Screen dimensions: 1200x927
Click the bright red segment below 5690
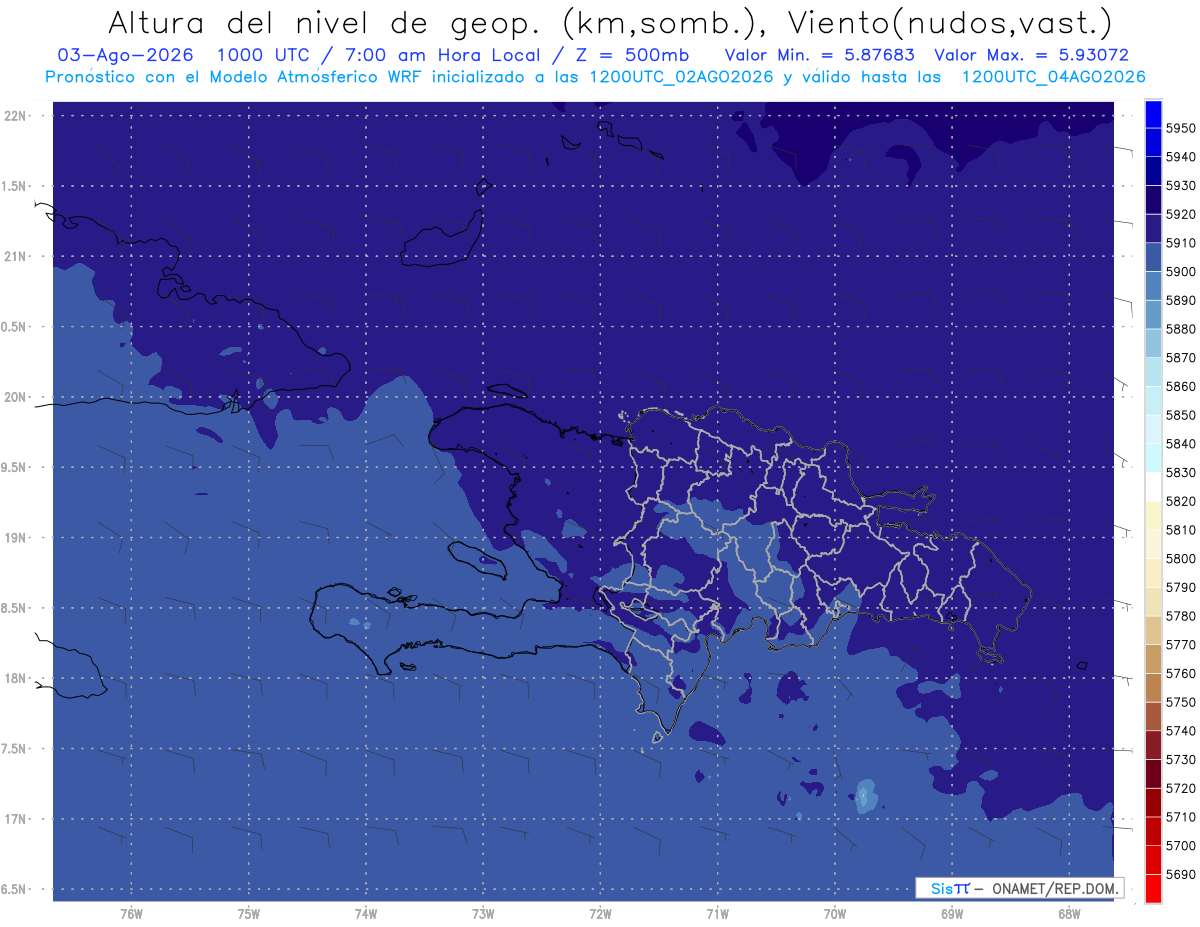[x=1152, y=888]
